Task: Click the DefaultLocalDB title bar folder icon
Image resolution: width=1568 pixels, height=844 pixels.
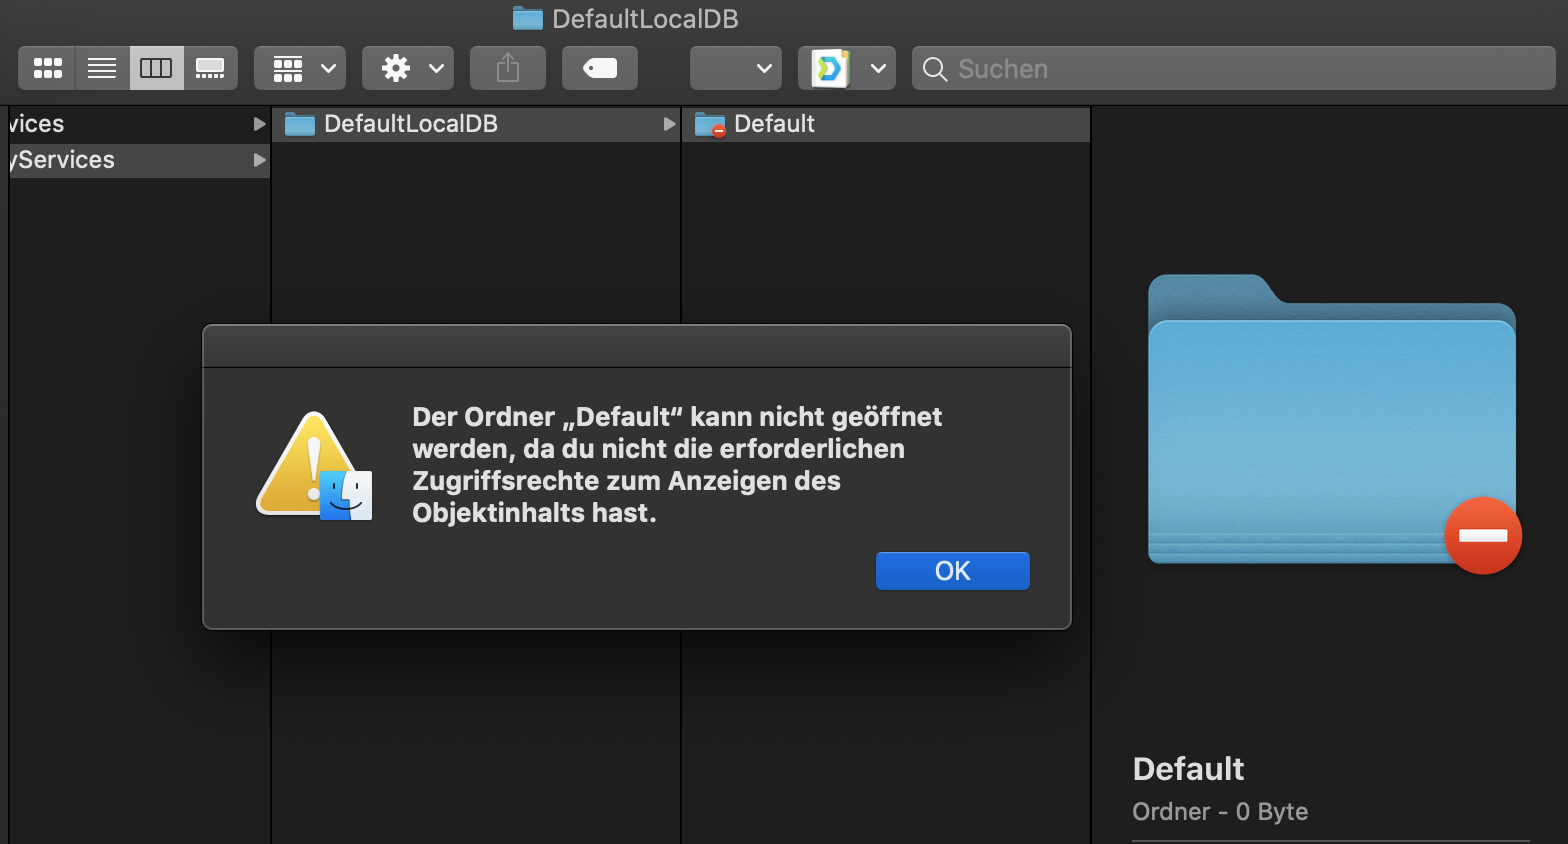Action: coord(527,18)
